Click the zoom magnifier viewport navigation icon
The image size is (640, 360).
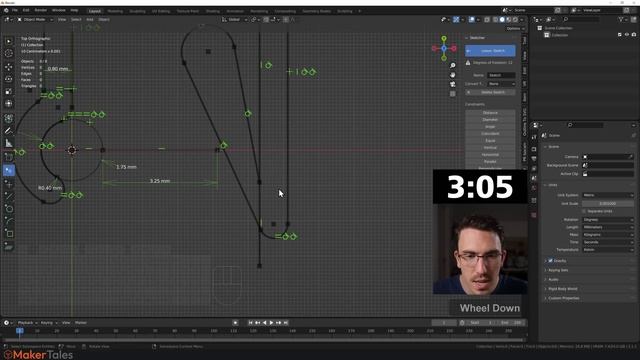click(x=453, y=66)
